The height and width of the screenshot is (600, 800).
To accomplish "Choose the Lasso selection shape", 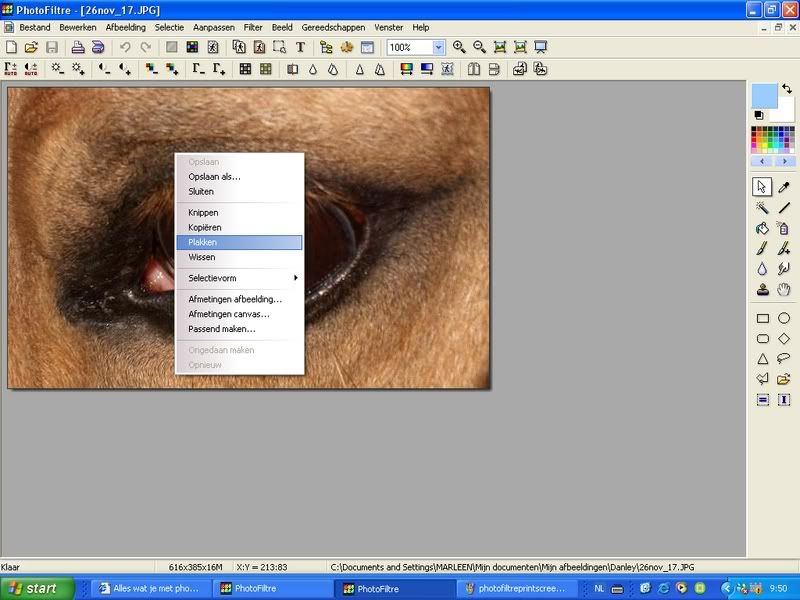I will coord(784,359).
